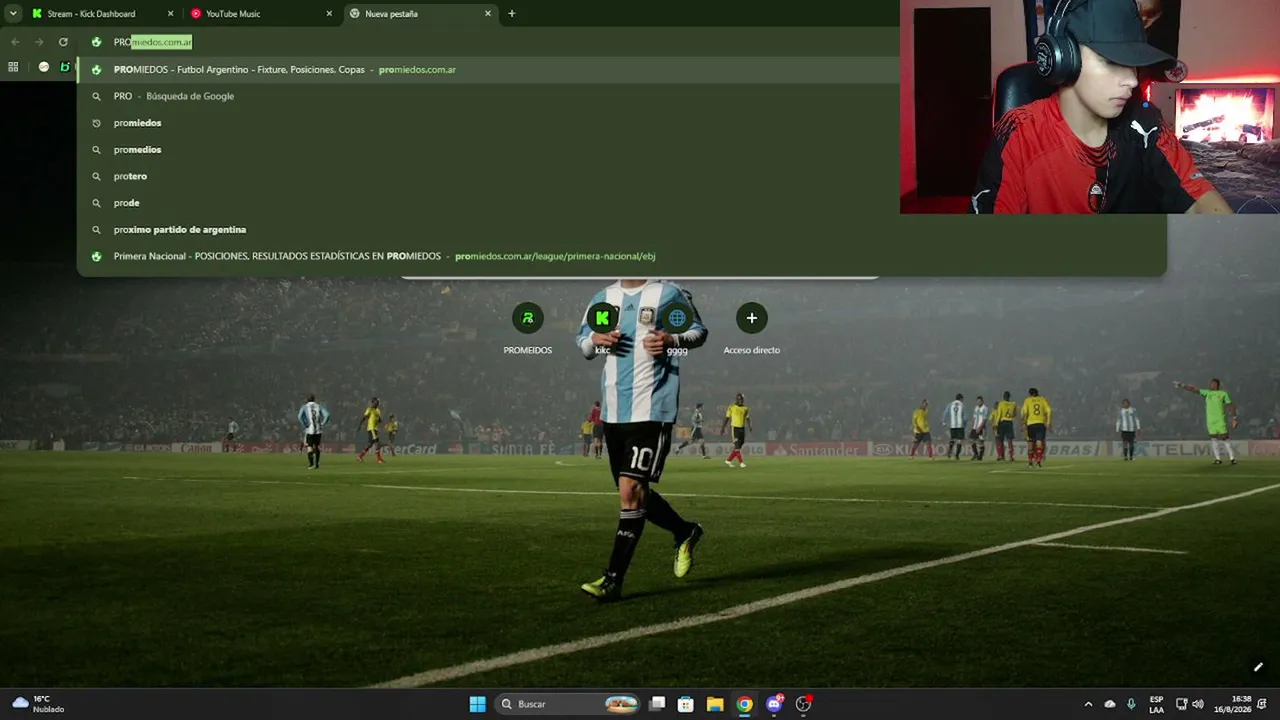
Task: Click the cloud icon in system tray
Action: coord(1110,704)
